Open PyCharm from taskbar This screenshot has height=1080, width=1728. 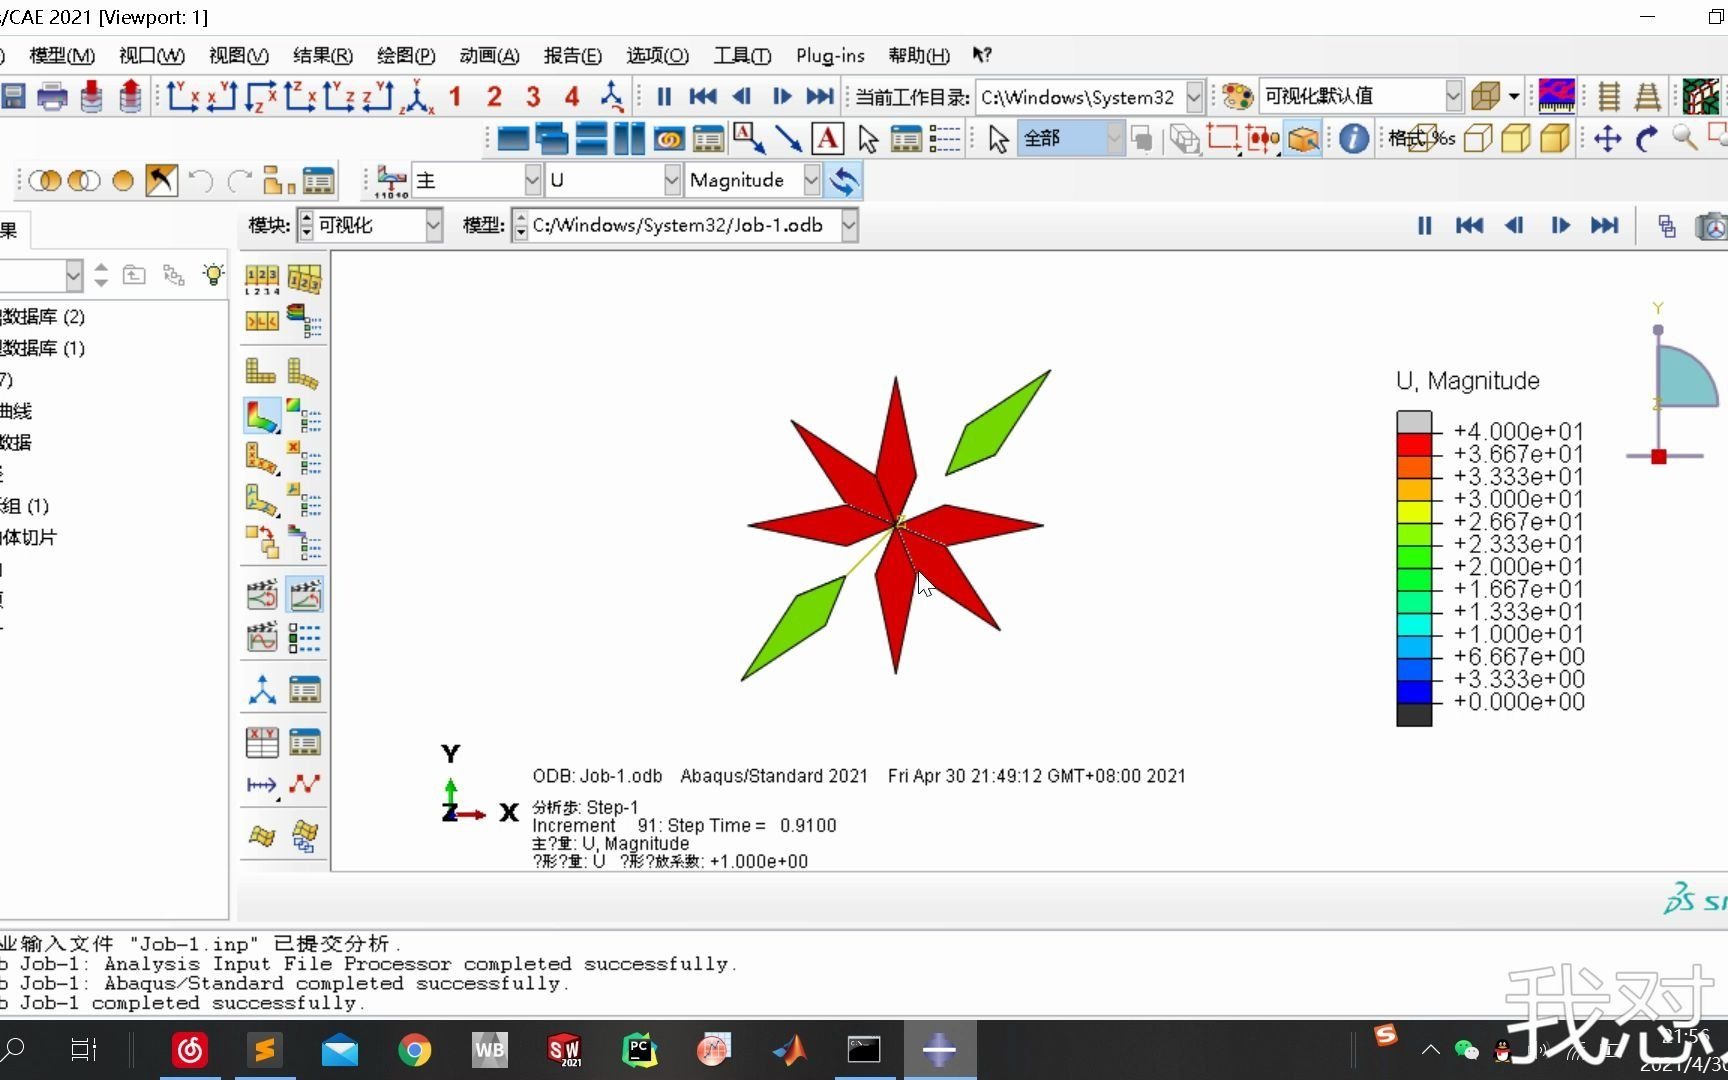point(639,1050)
